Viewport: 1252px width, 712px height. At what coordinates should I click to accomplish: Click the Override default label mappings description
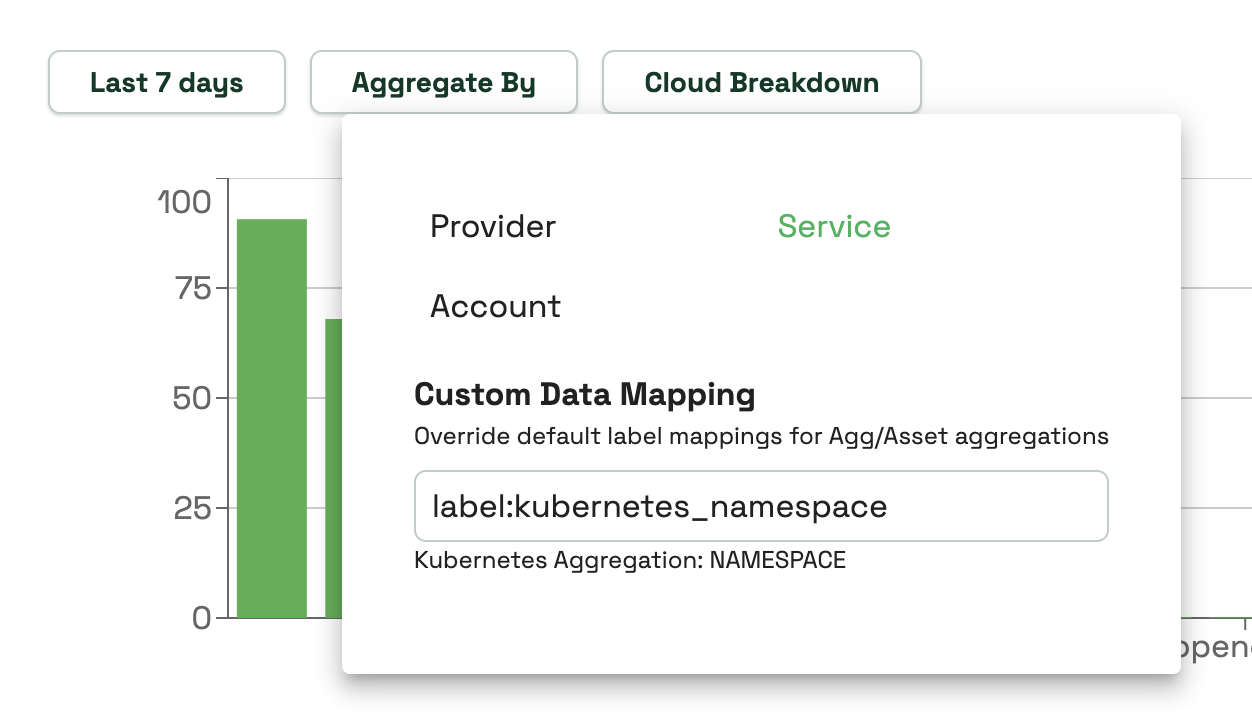(x=761, y=435)
